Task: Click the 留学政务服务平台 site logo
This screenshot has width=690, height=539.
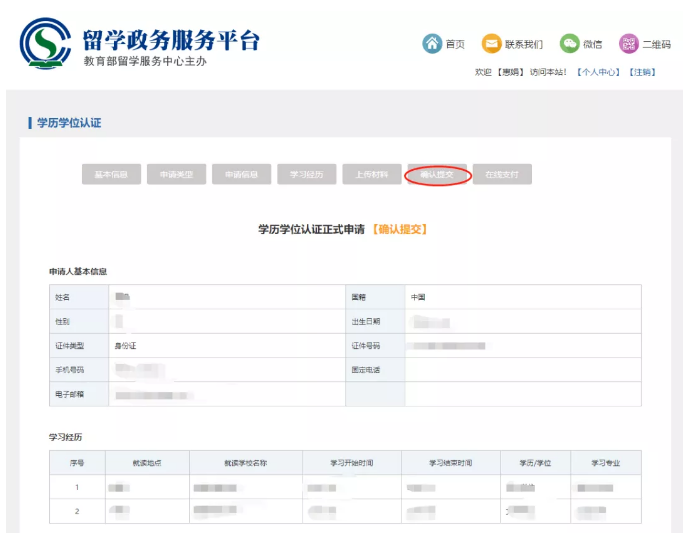Action: tap(44, 43)
